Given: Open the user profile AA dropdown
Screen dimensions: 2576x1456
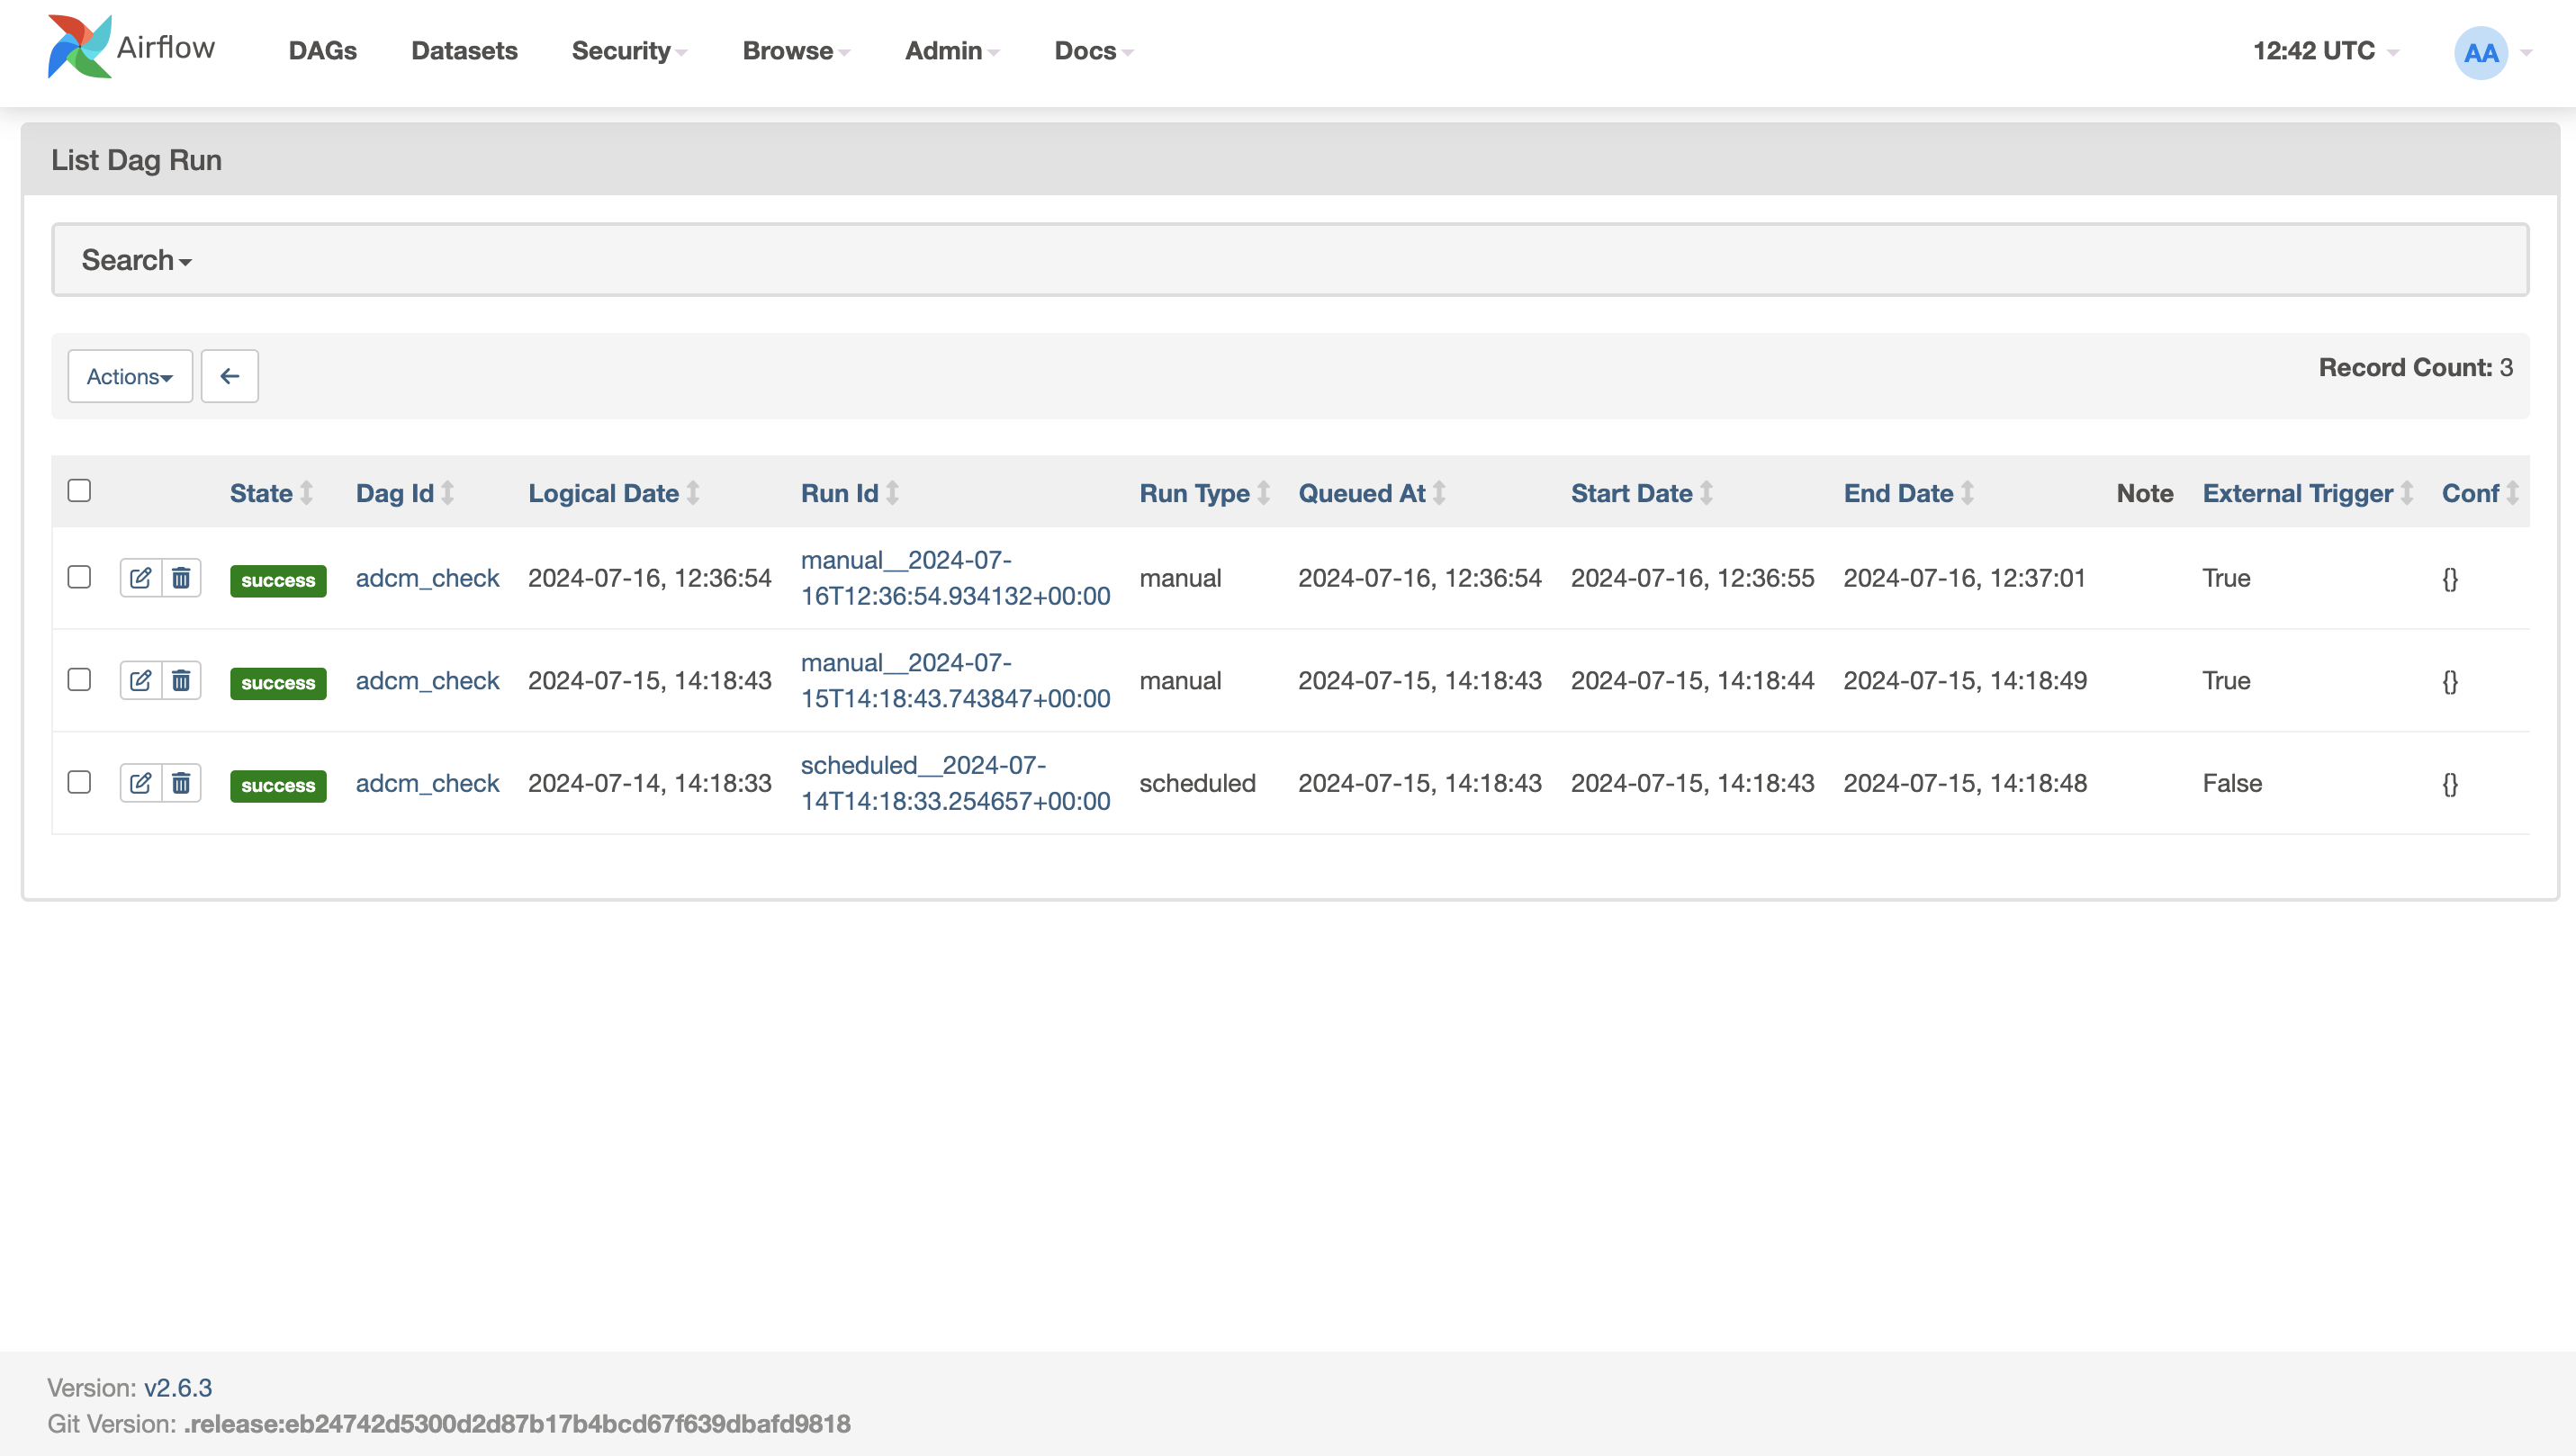Looking at the screenshot, I should (2481, 52).
